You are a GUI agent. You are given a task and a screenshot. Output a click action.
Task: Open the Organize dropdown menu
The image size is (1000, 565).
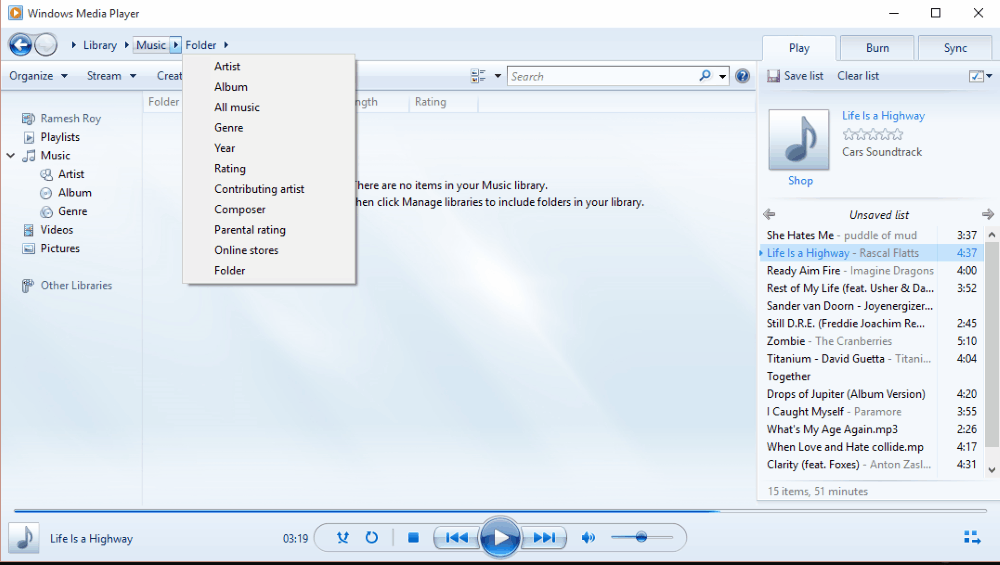click(38, 76)
